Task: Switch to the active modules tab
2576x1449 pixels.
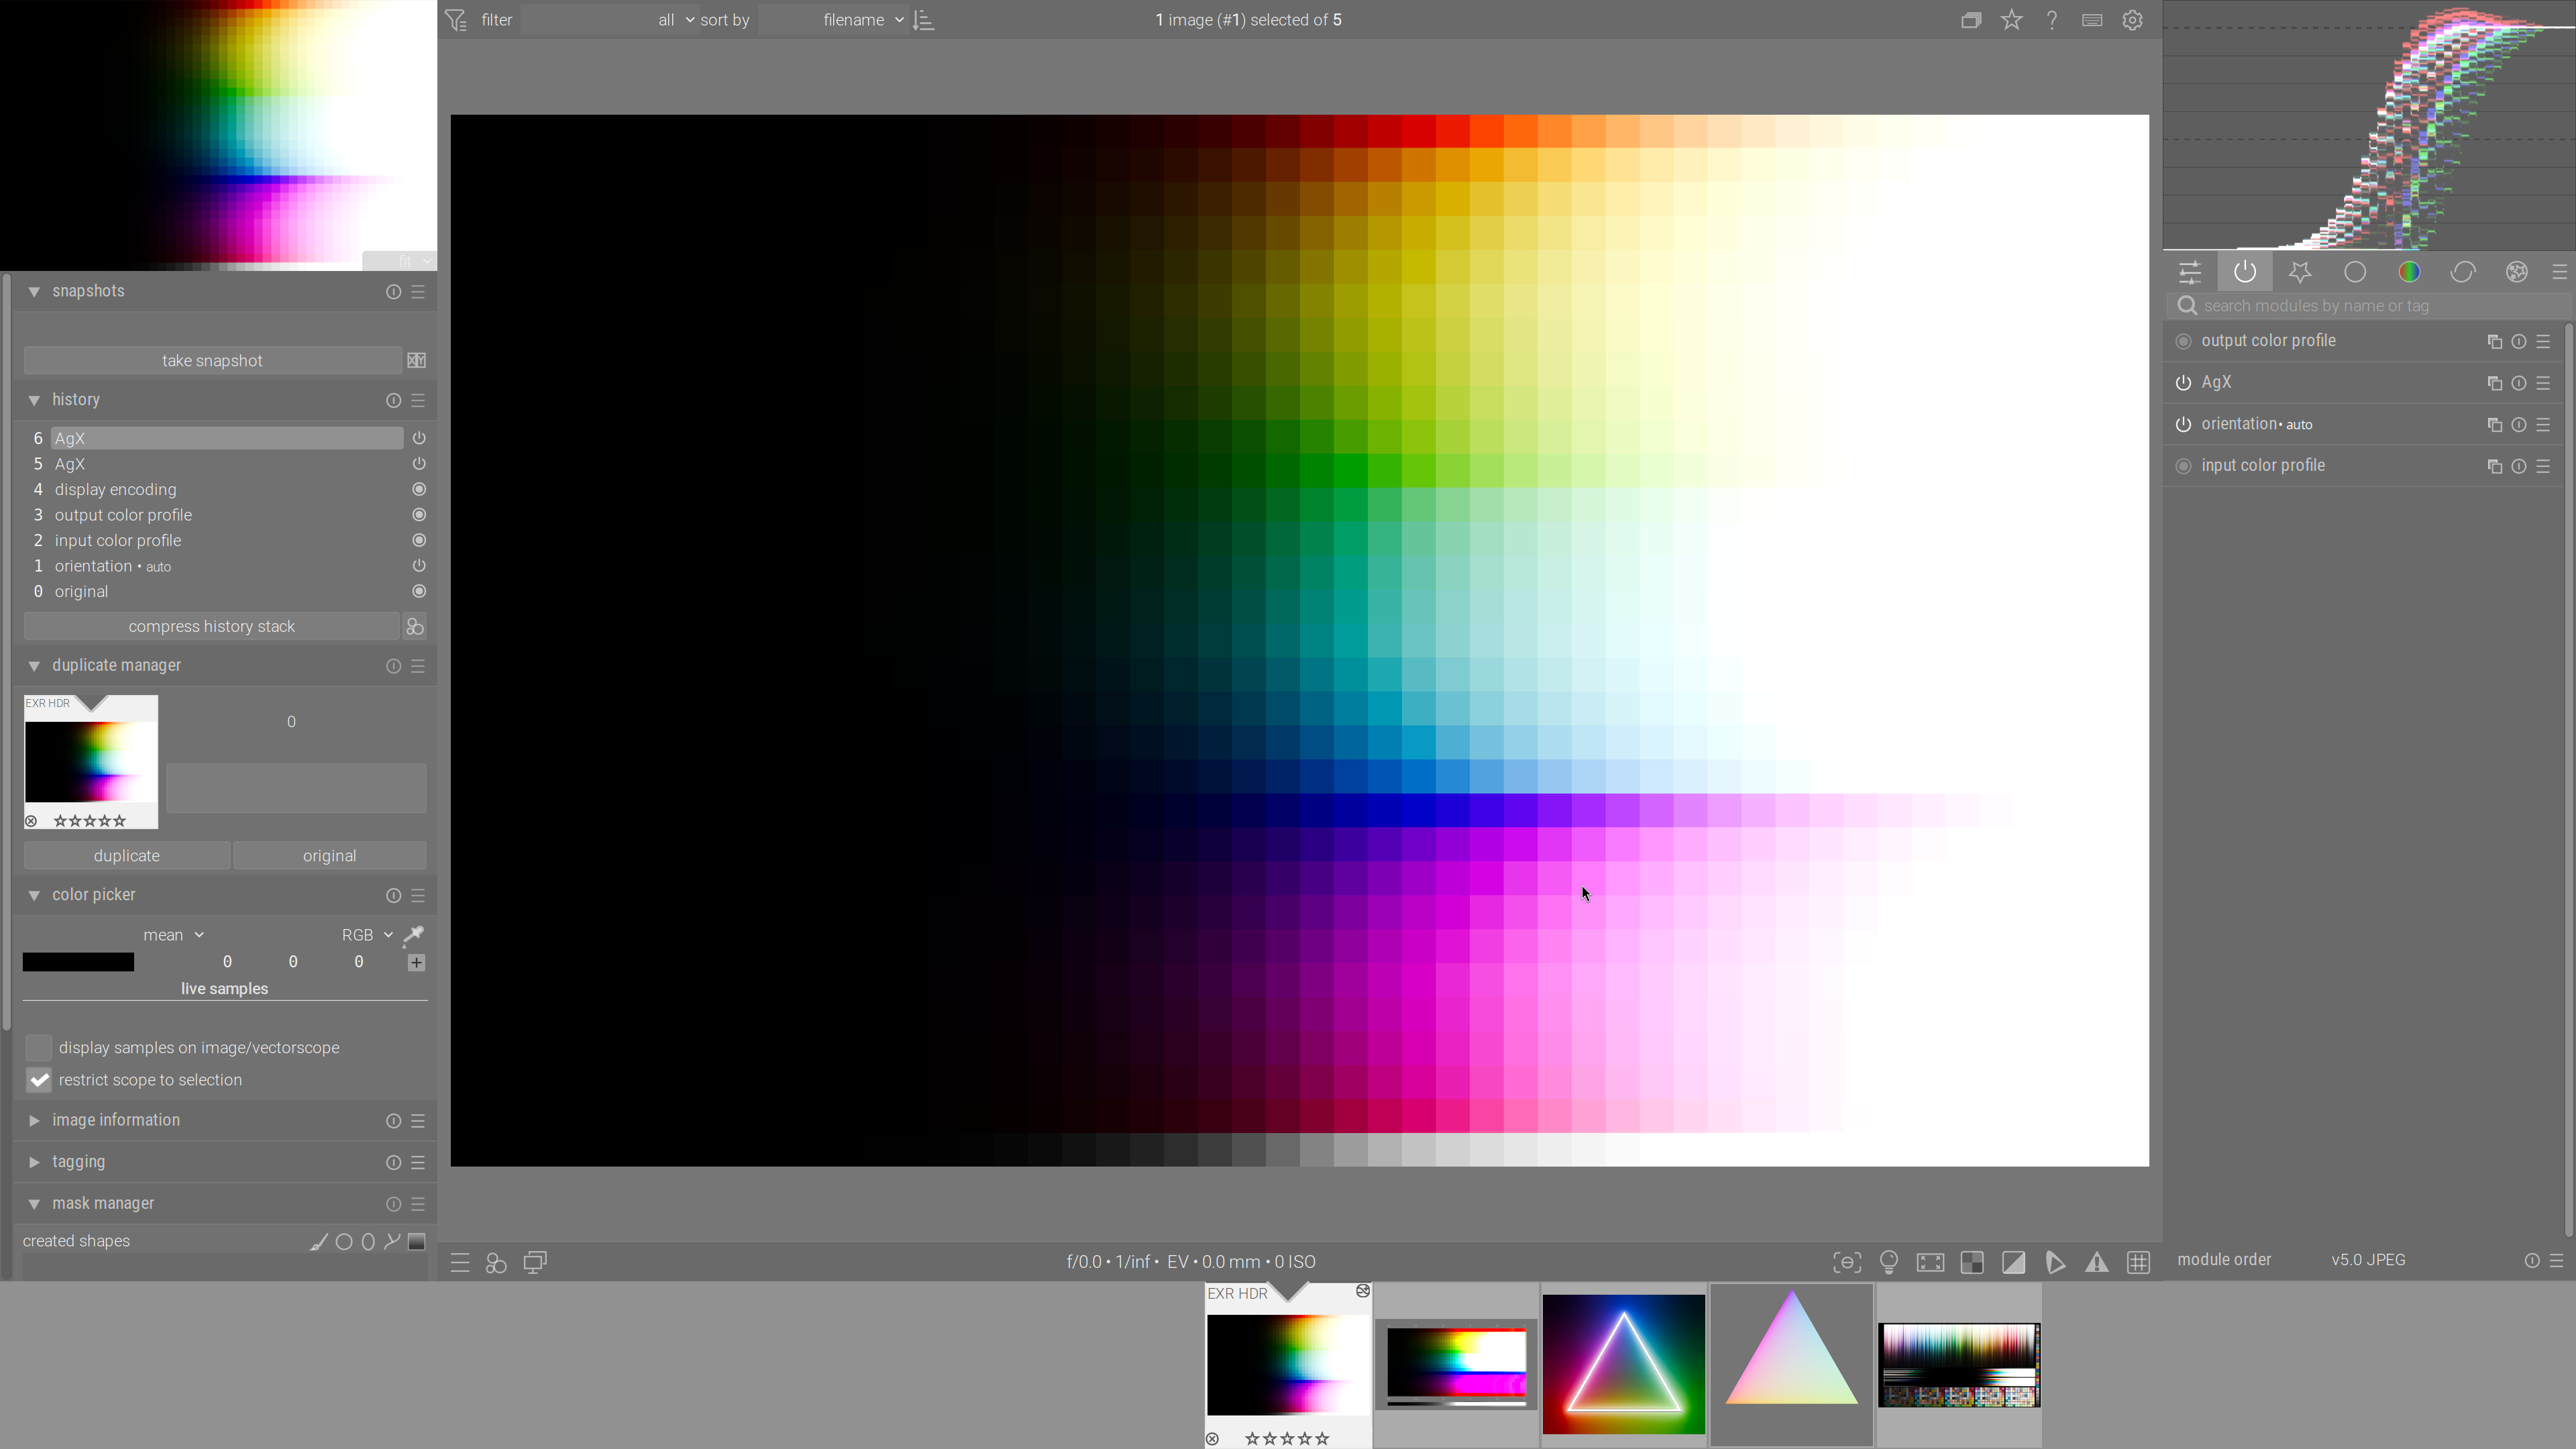Action: click(2244, 272)
